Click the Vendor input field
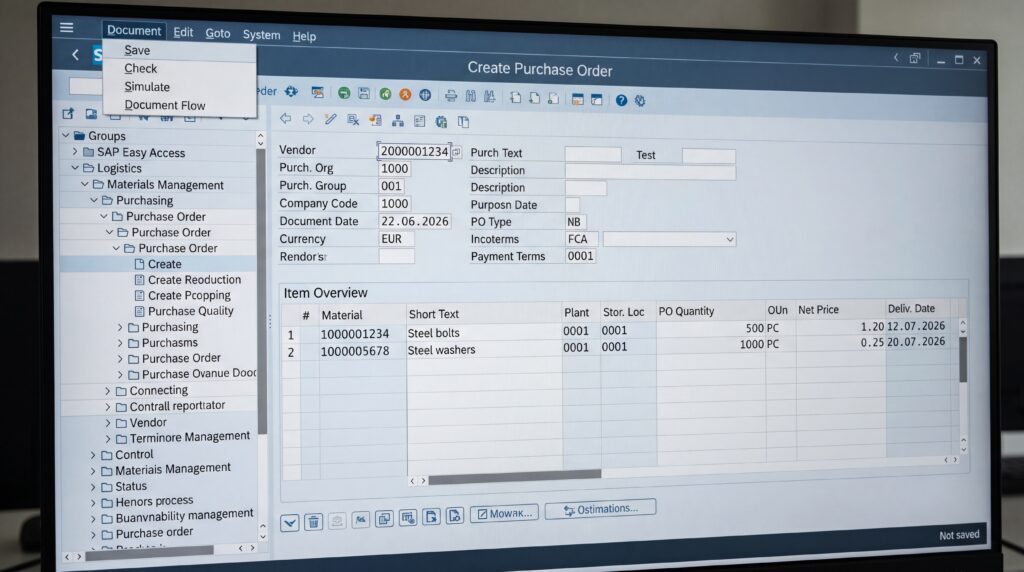The image size is (1024, 572). (414, 151)
